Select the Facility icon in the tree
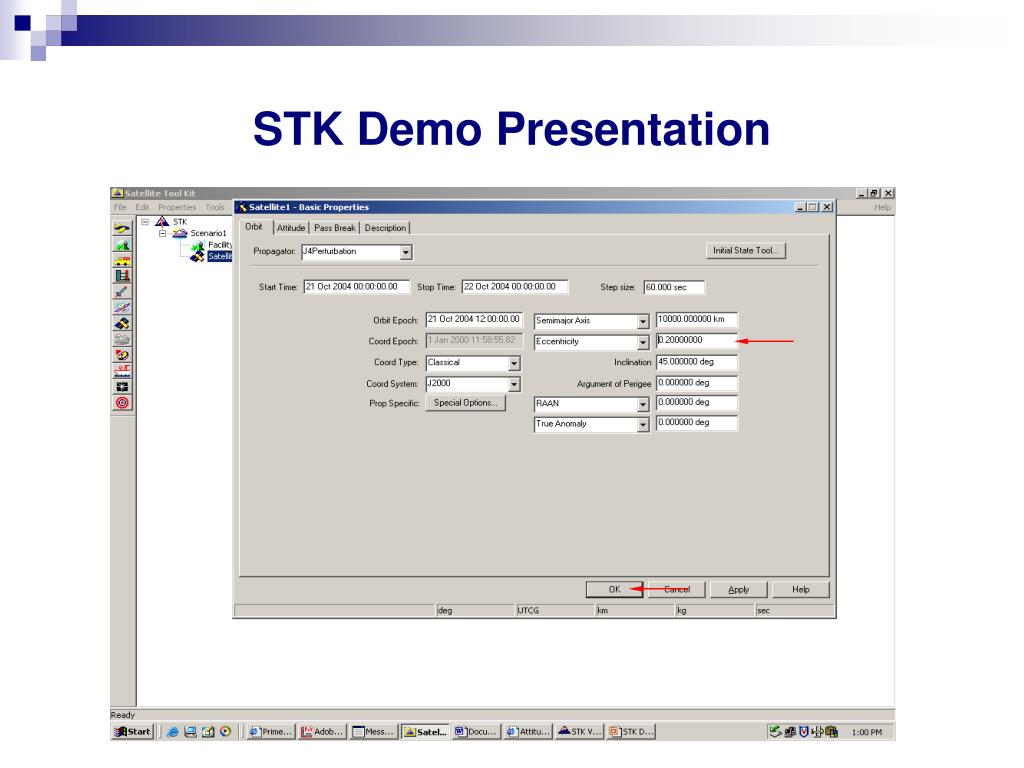Viewport: 1024px width, 768px height. [197, 245]
